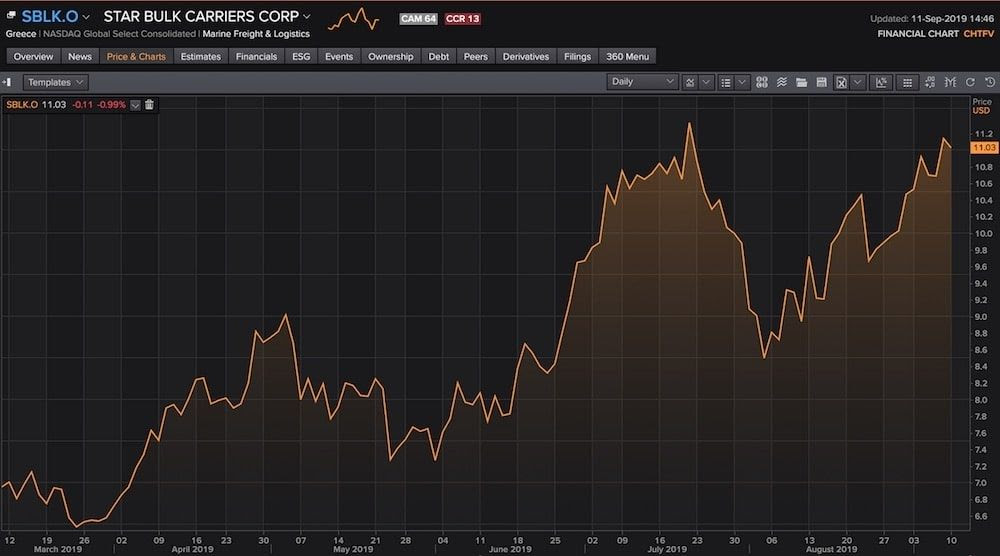Viewport: 1000px width, 556px height.
Task: Click the panel collapse icon beside Templates
Action: pyautogui.click(x=8, y=82)
